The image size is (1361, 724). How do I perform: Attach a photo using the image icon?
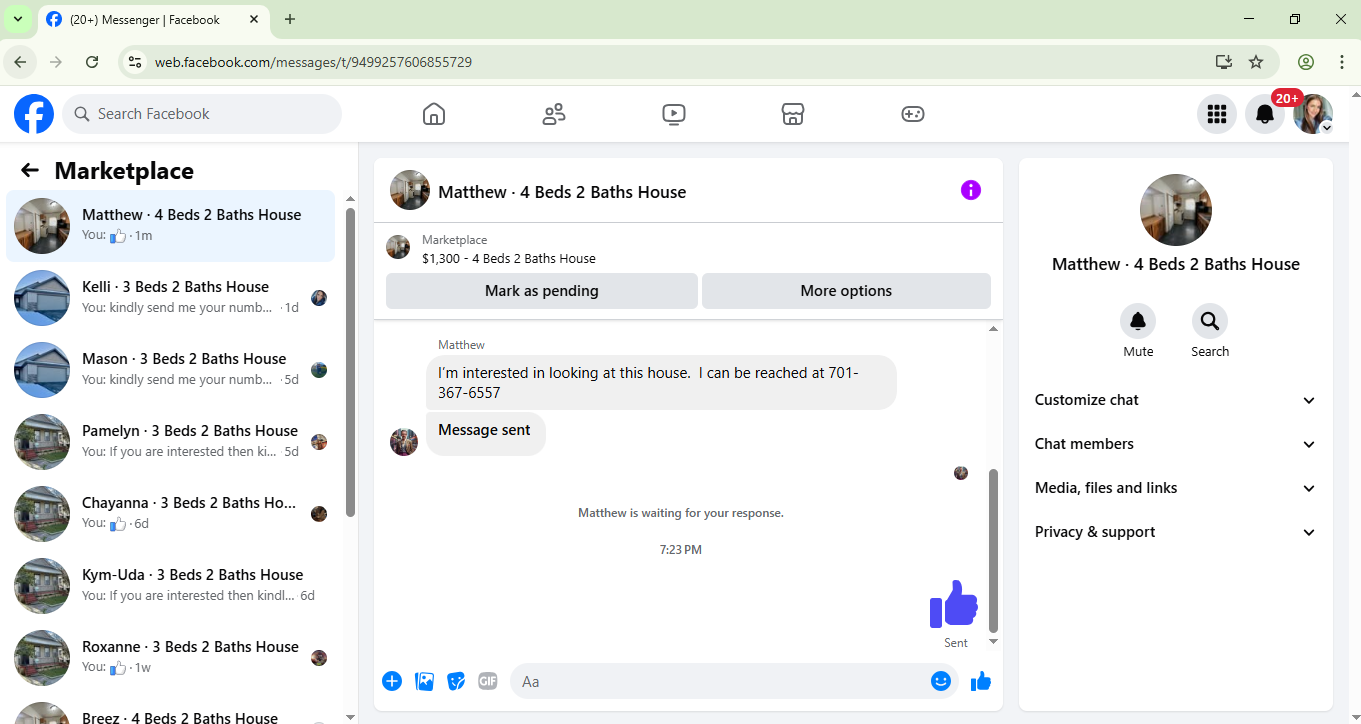point(424,681)
